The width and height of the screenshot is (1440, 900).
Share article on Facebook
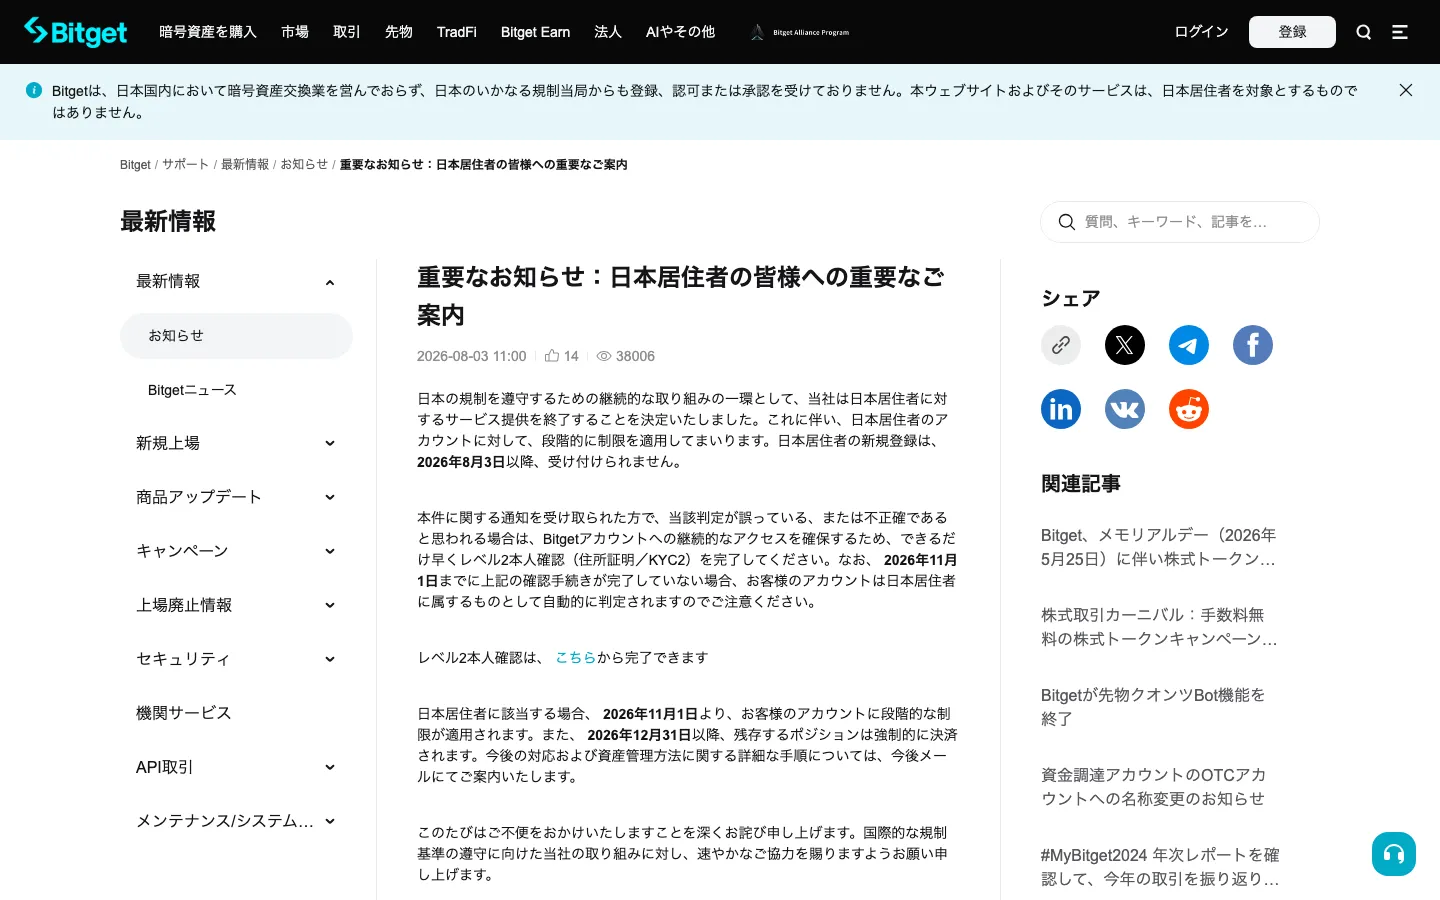pyautogui.click(x=1253, y=345)
